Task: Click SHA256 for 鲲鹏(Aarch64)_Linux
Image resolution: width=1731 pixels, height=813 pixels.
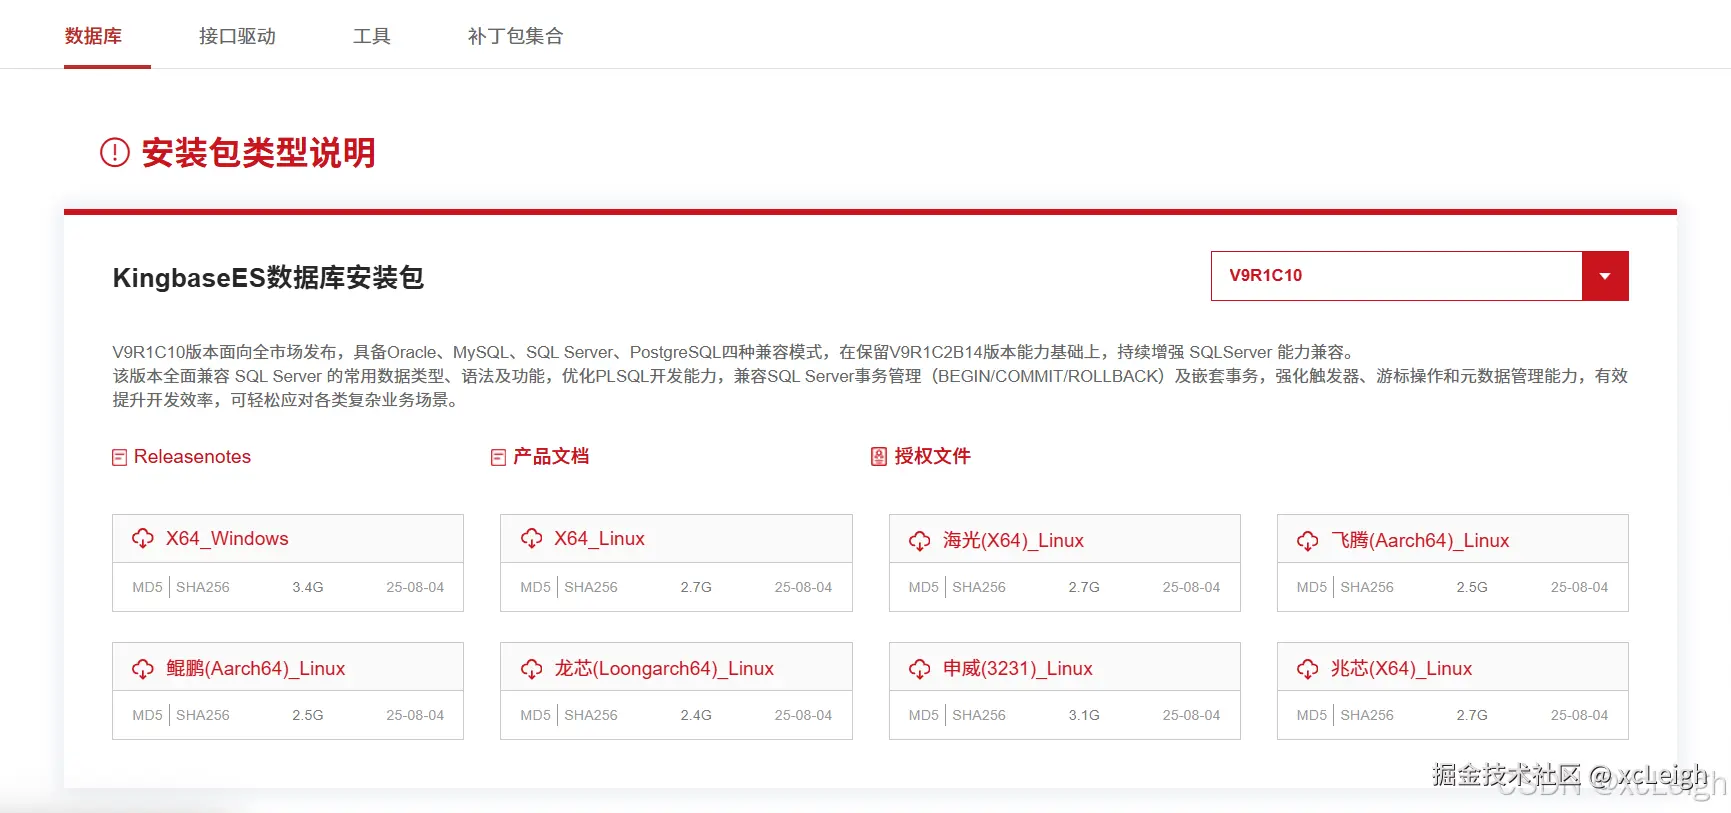Action: click(x=203, y=715)
